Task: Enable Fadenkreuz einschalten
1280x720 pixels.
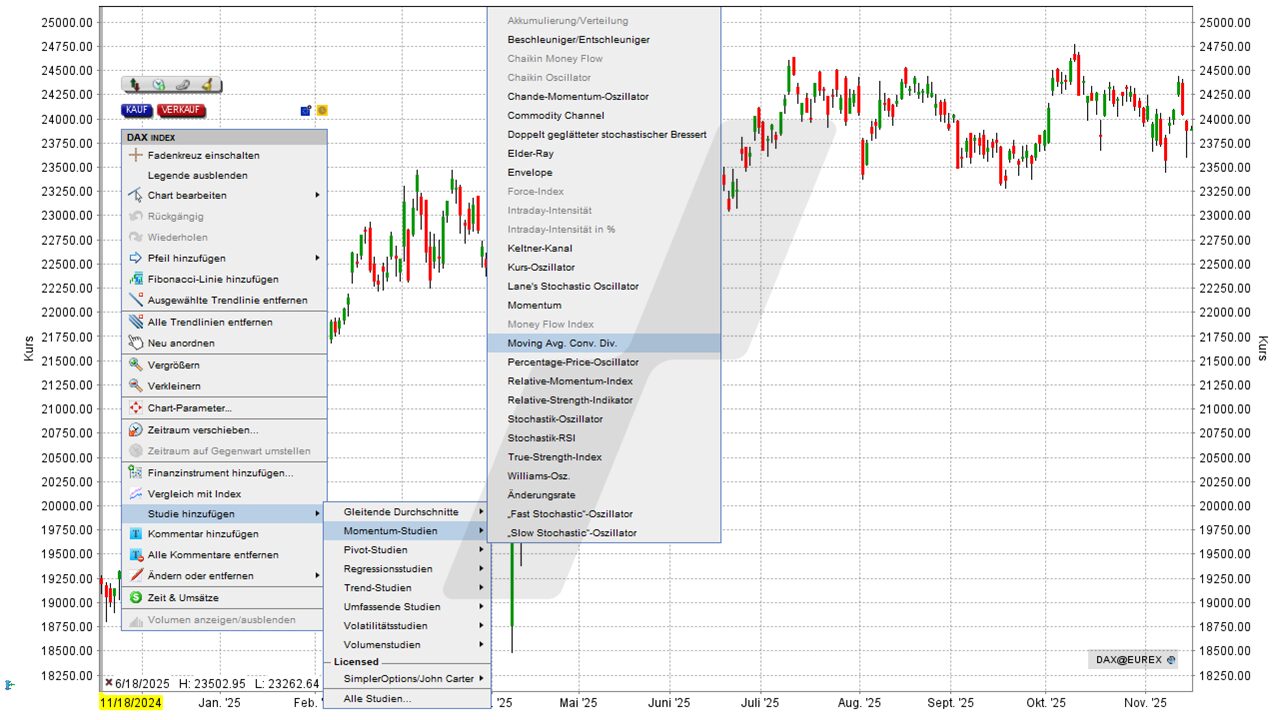Action: coord(205,155)
